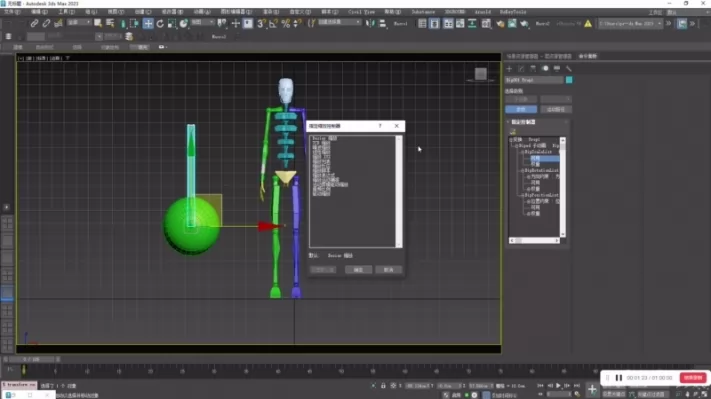Open the Hierarchy tab in command panel
711x399 pixels.
tap(533, 68)
